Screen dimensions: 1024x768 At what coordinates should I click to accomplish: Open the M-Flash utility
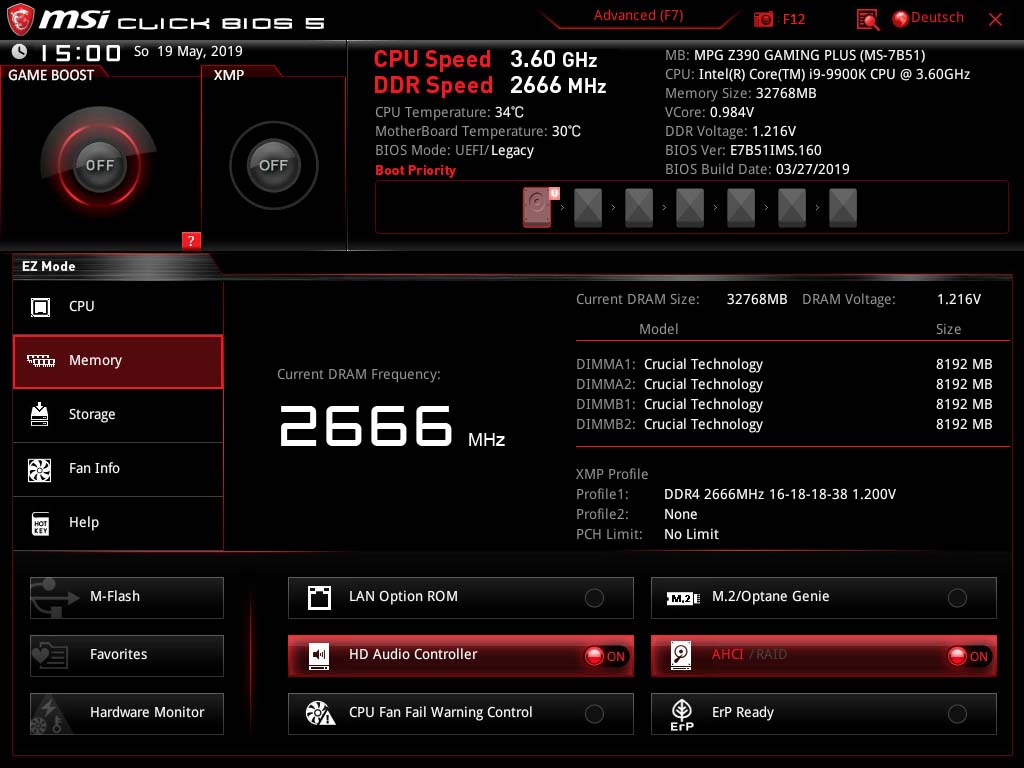[127, 598]
